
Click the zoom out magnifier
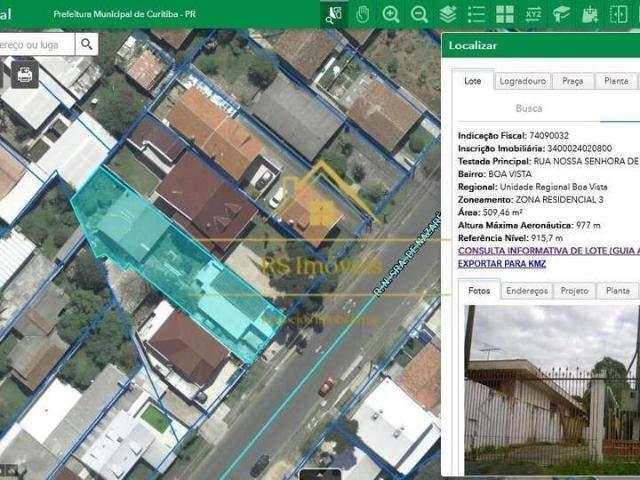click(419, 14)
